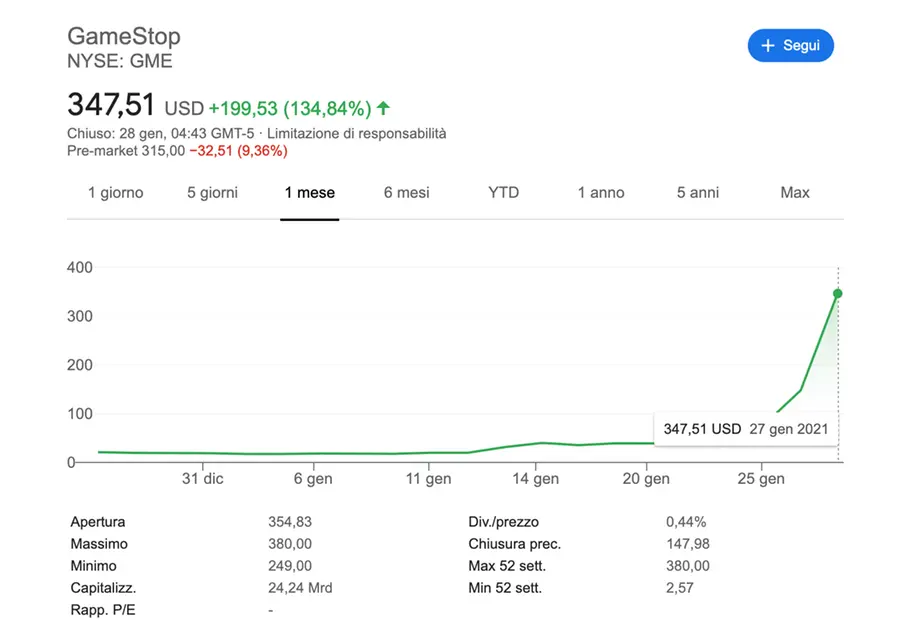
Task: Select the 1 anno tab
Action: pyautogui.click(x=600, y=192)
